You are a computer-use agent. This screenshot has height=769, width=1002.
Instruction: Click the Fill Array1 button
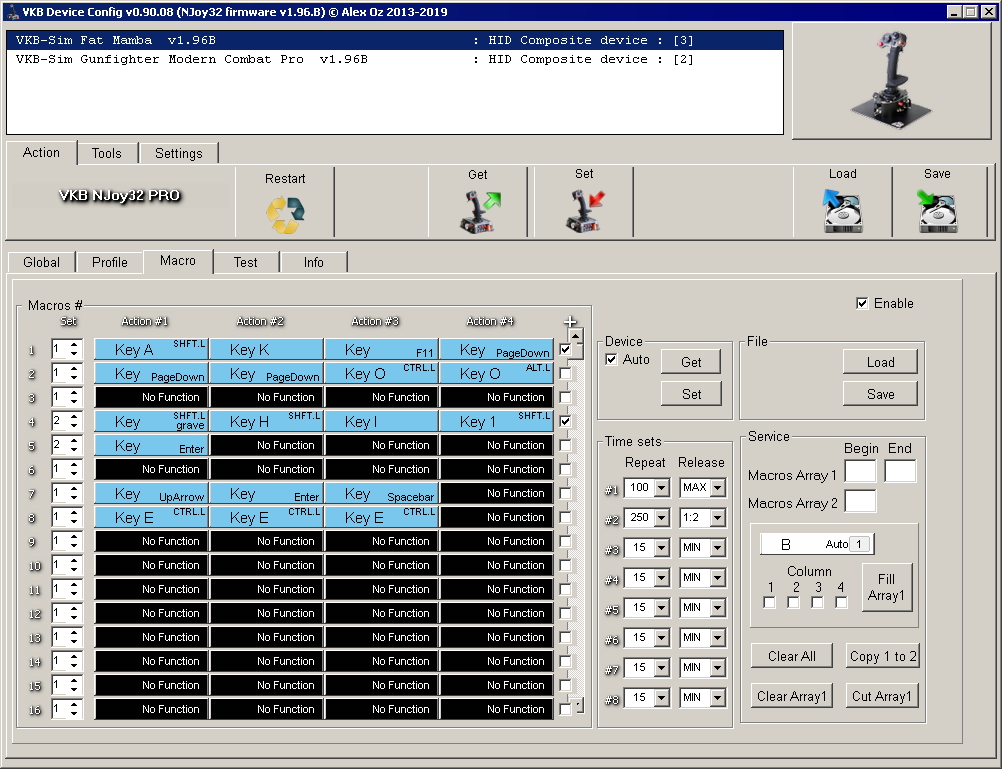pyautogui.click(x=886, y=587)
